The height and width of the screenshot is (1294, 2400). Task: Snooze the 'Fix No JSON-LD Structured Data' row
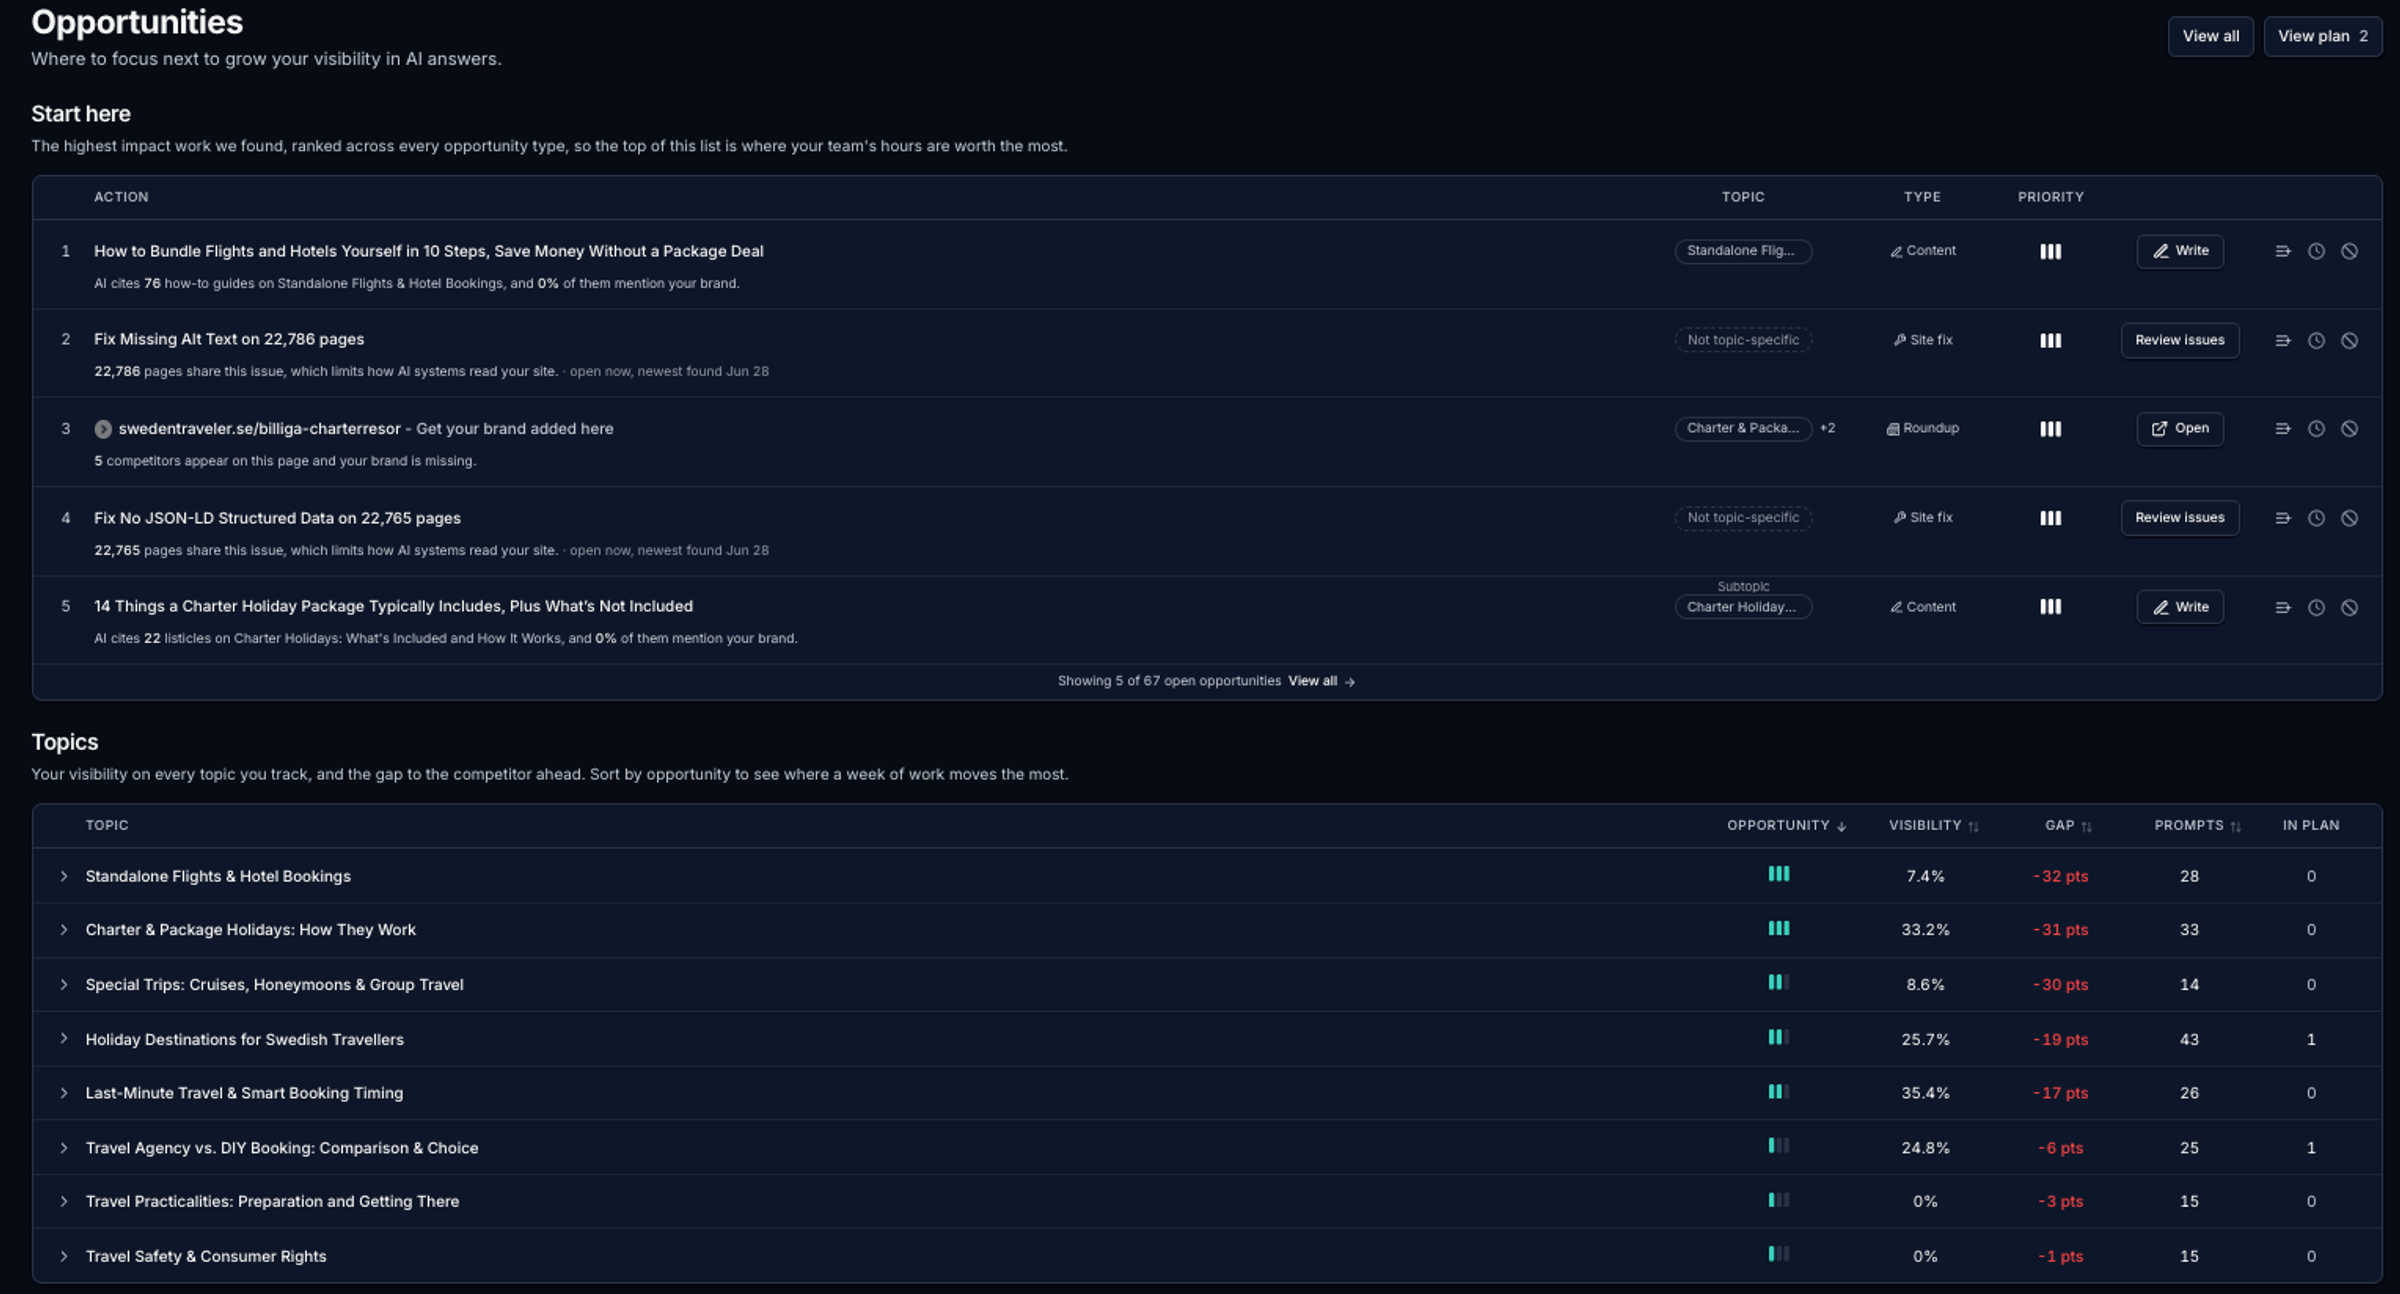tap(2316, 518)
